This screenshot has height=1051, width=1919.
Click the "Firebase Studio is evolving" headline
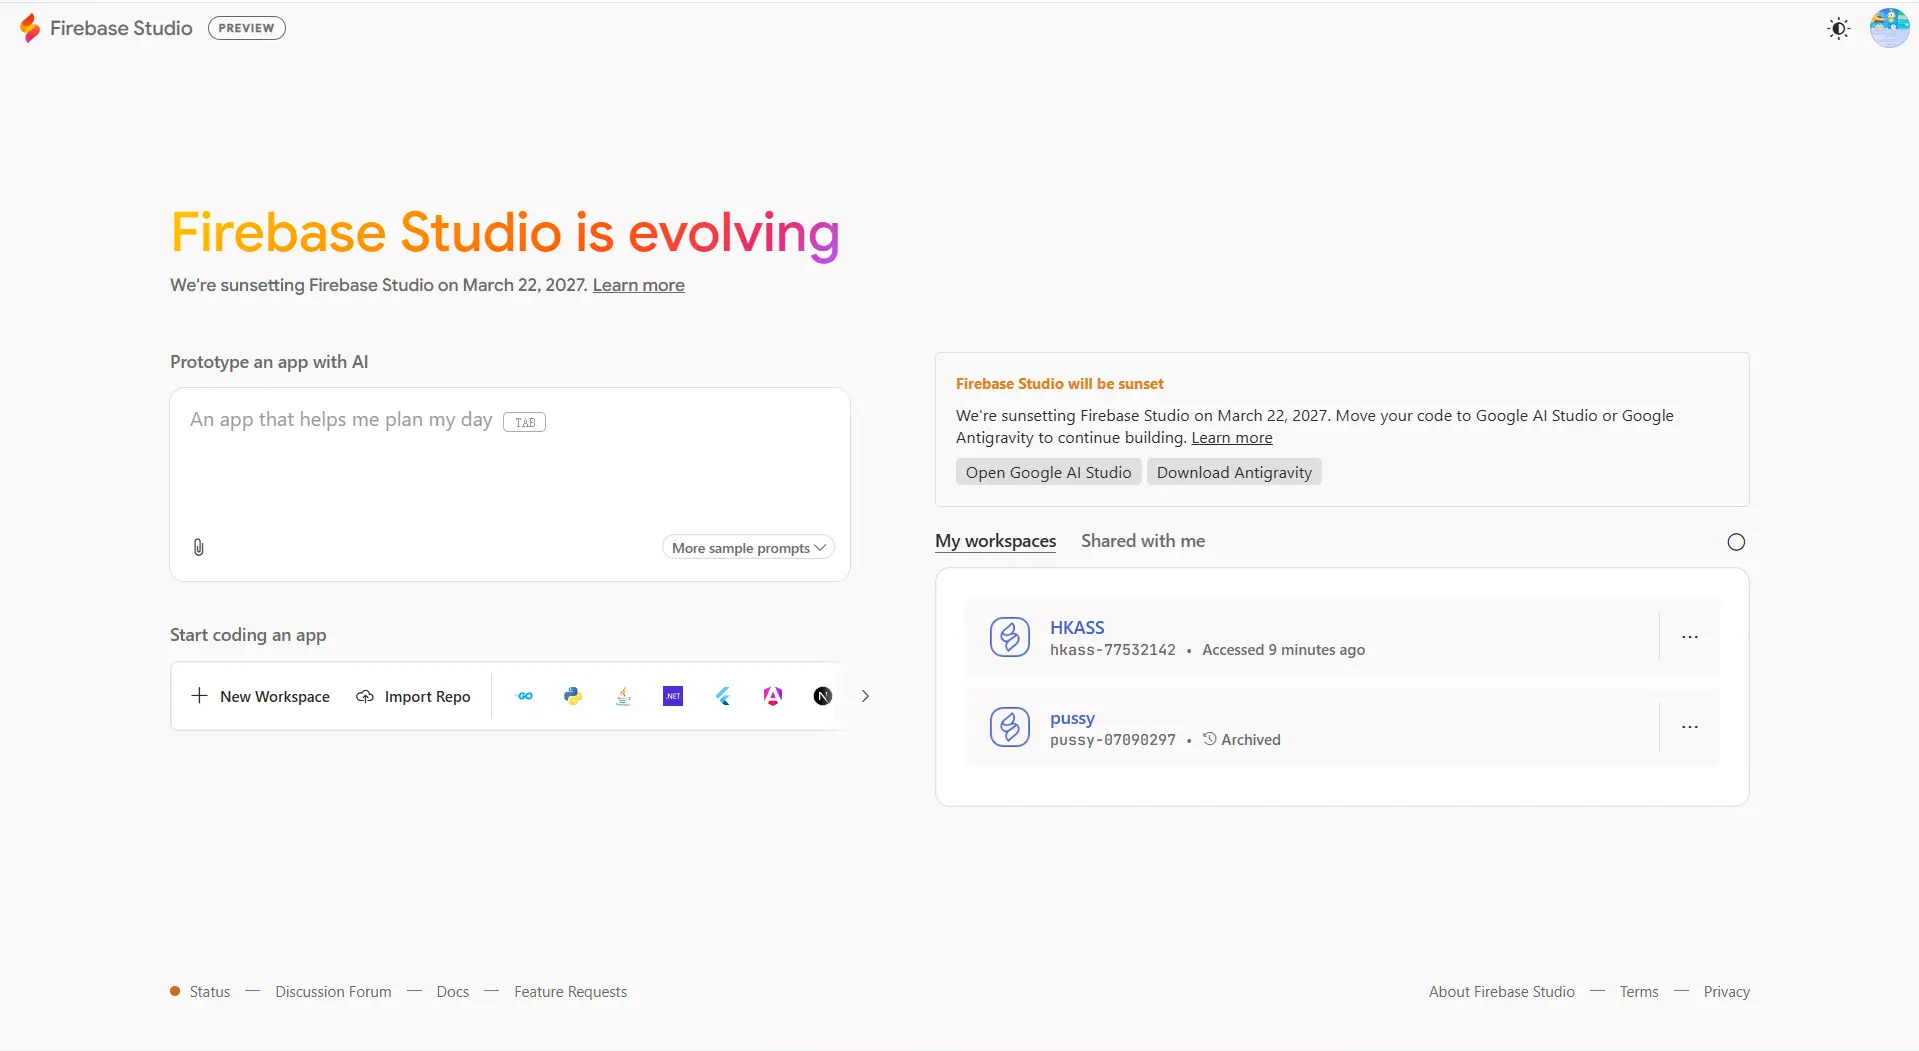tap(505, 233)
